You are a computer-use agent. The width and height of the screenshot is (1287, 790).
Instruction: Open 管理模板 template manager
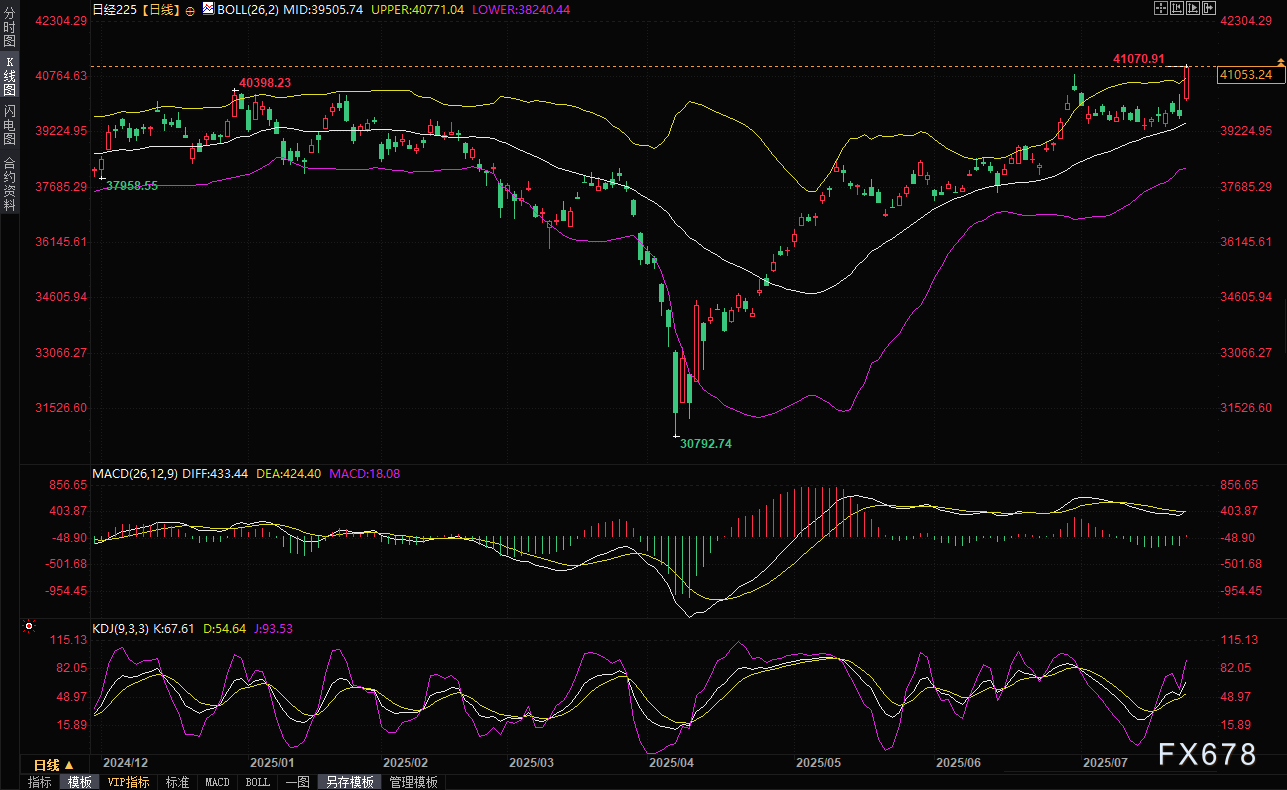[413, 782]
